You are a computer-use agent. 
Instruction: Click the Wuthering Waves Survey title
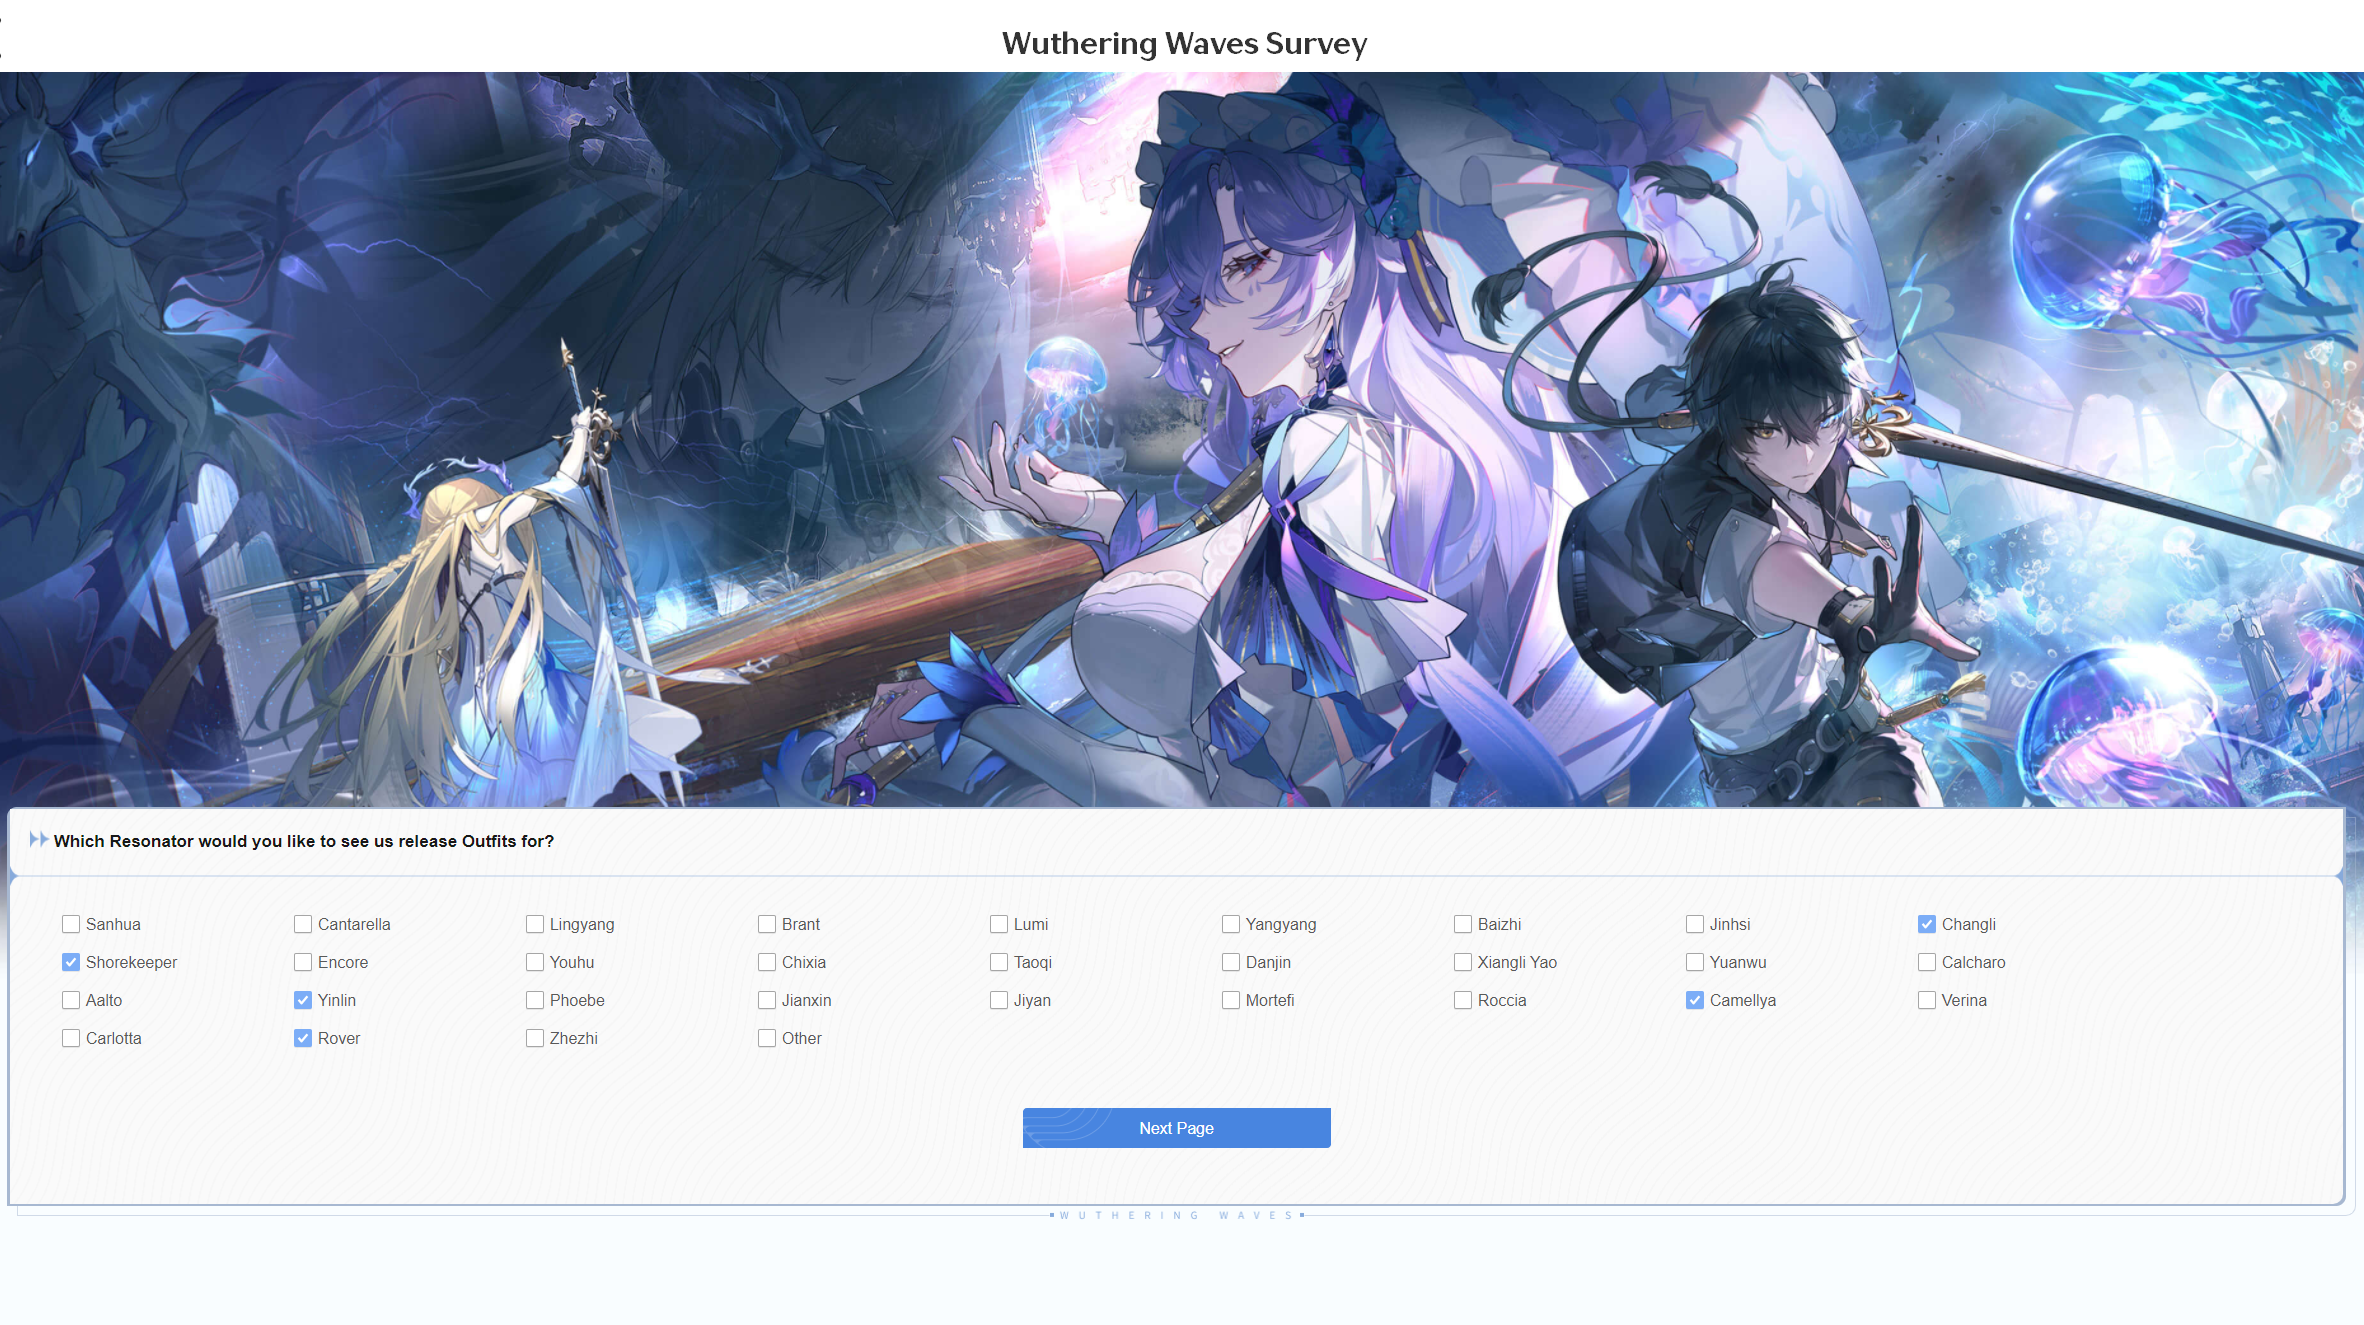(1184, 43)
